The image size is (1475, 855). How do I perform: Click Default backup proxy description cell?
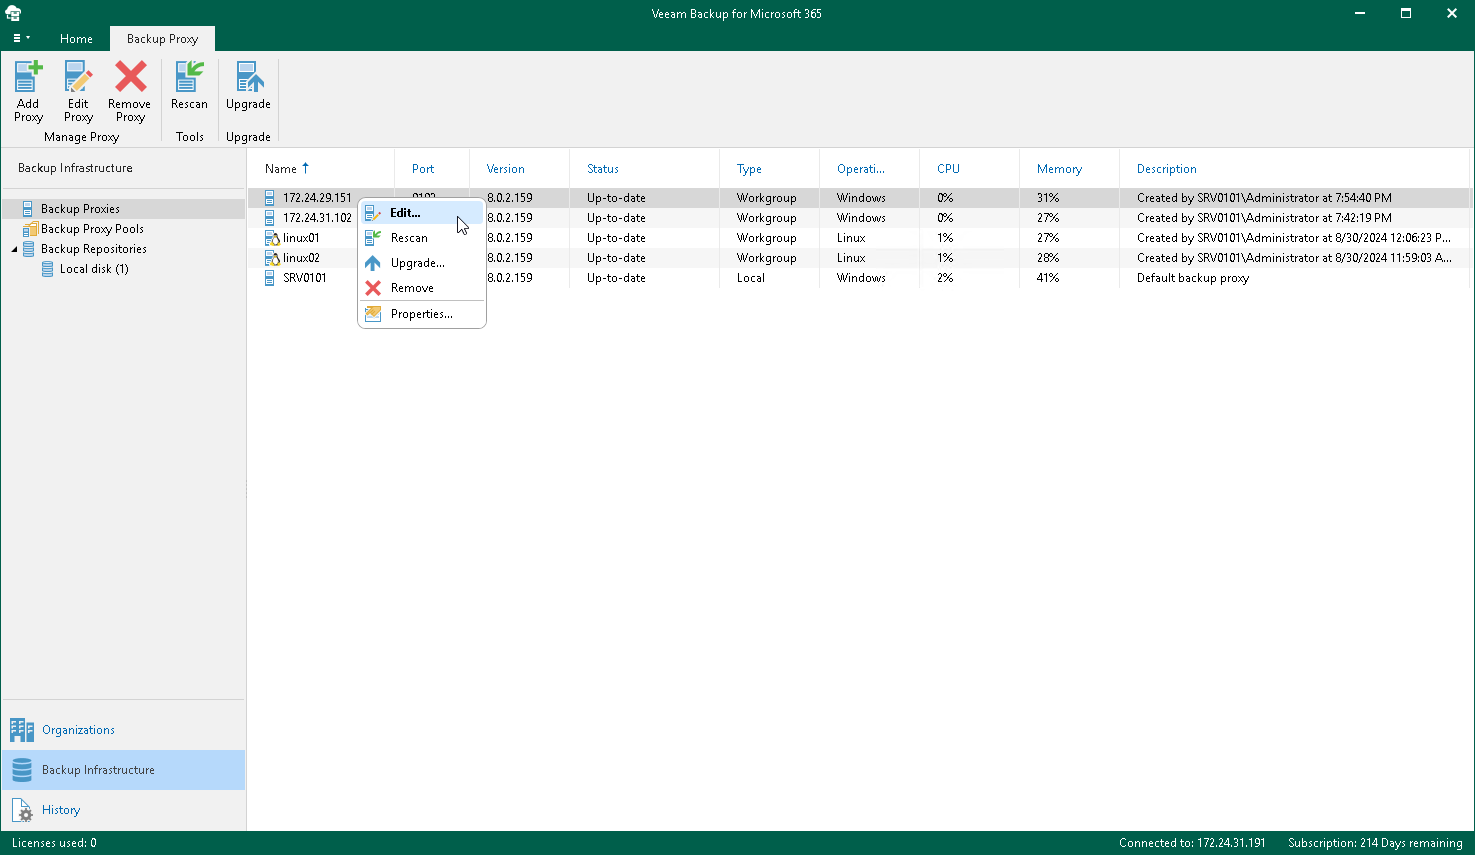(x=1193, y=278)
